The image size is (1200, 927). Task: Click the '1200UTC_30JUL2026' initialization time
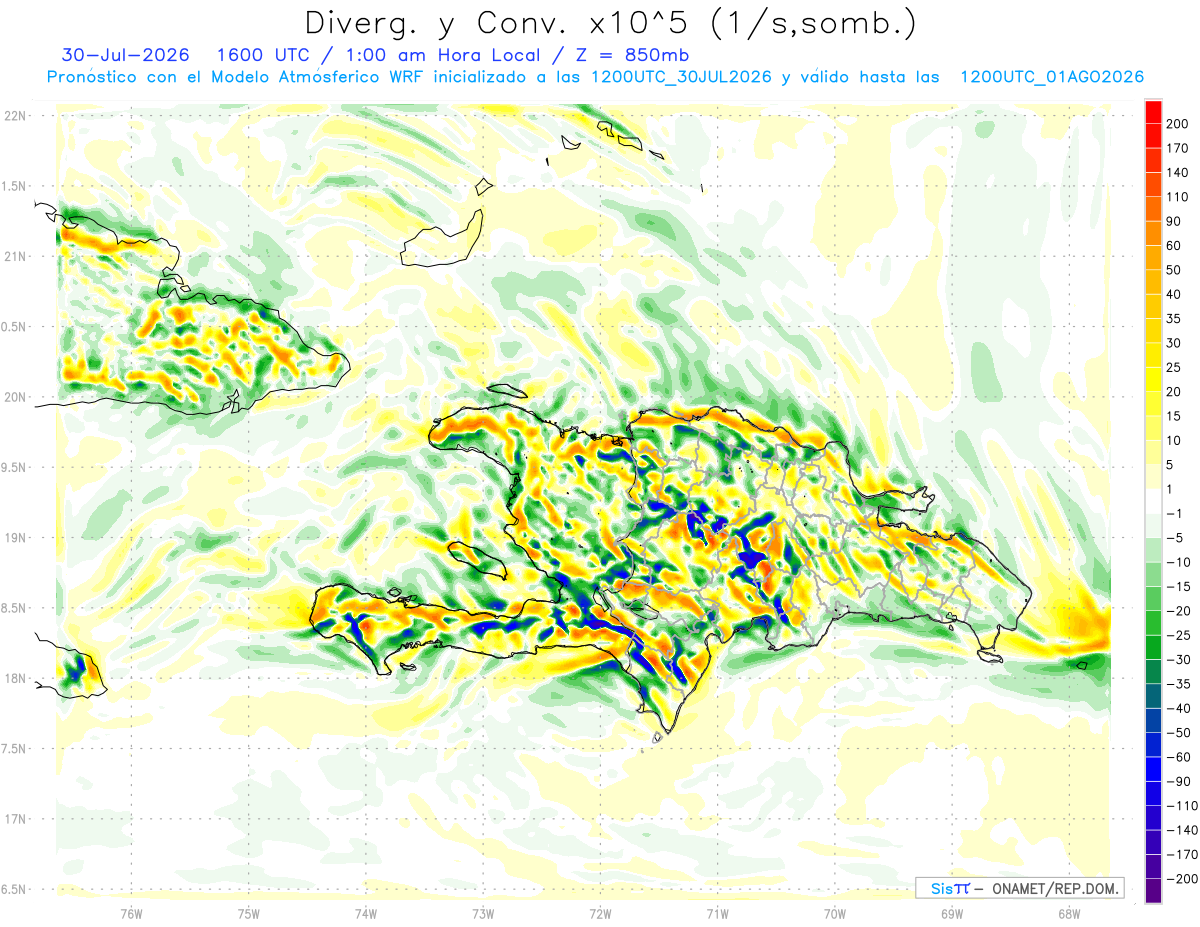[680, 77]
